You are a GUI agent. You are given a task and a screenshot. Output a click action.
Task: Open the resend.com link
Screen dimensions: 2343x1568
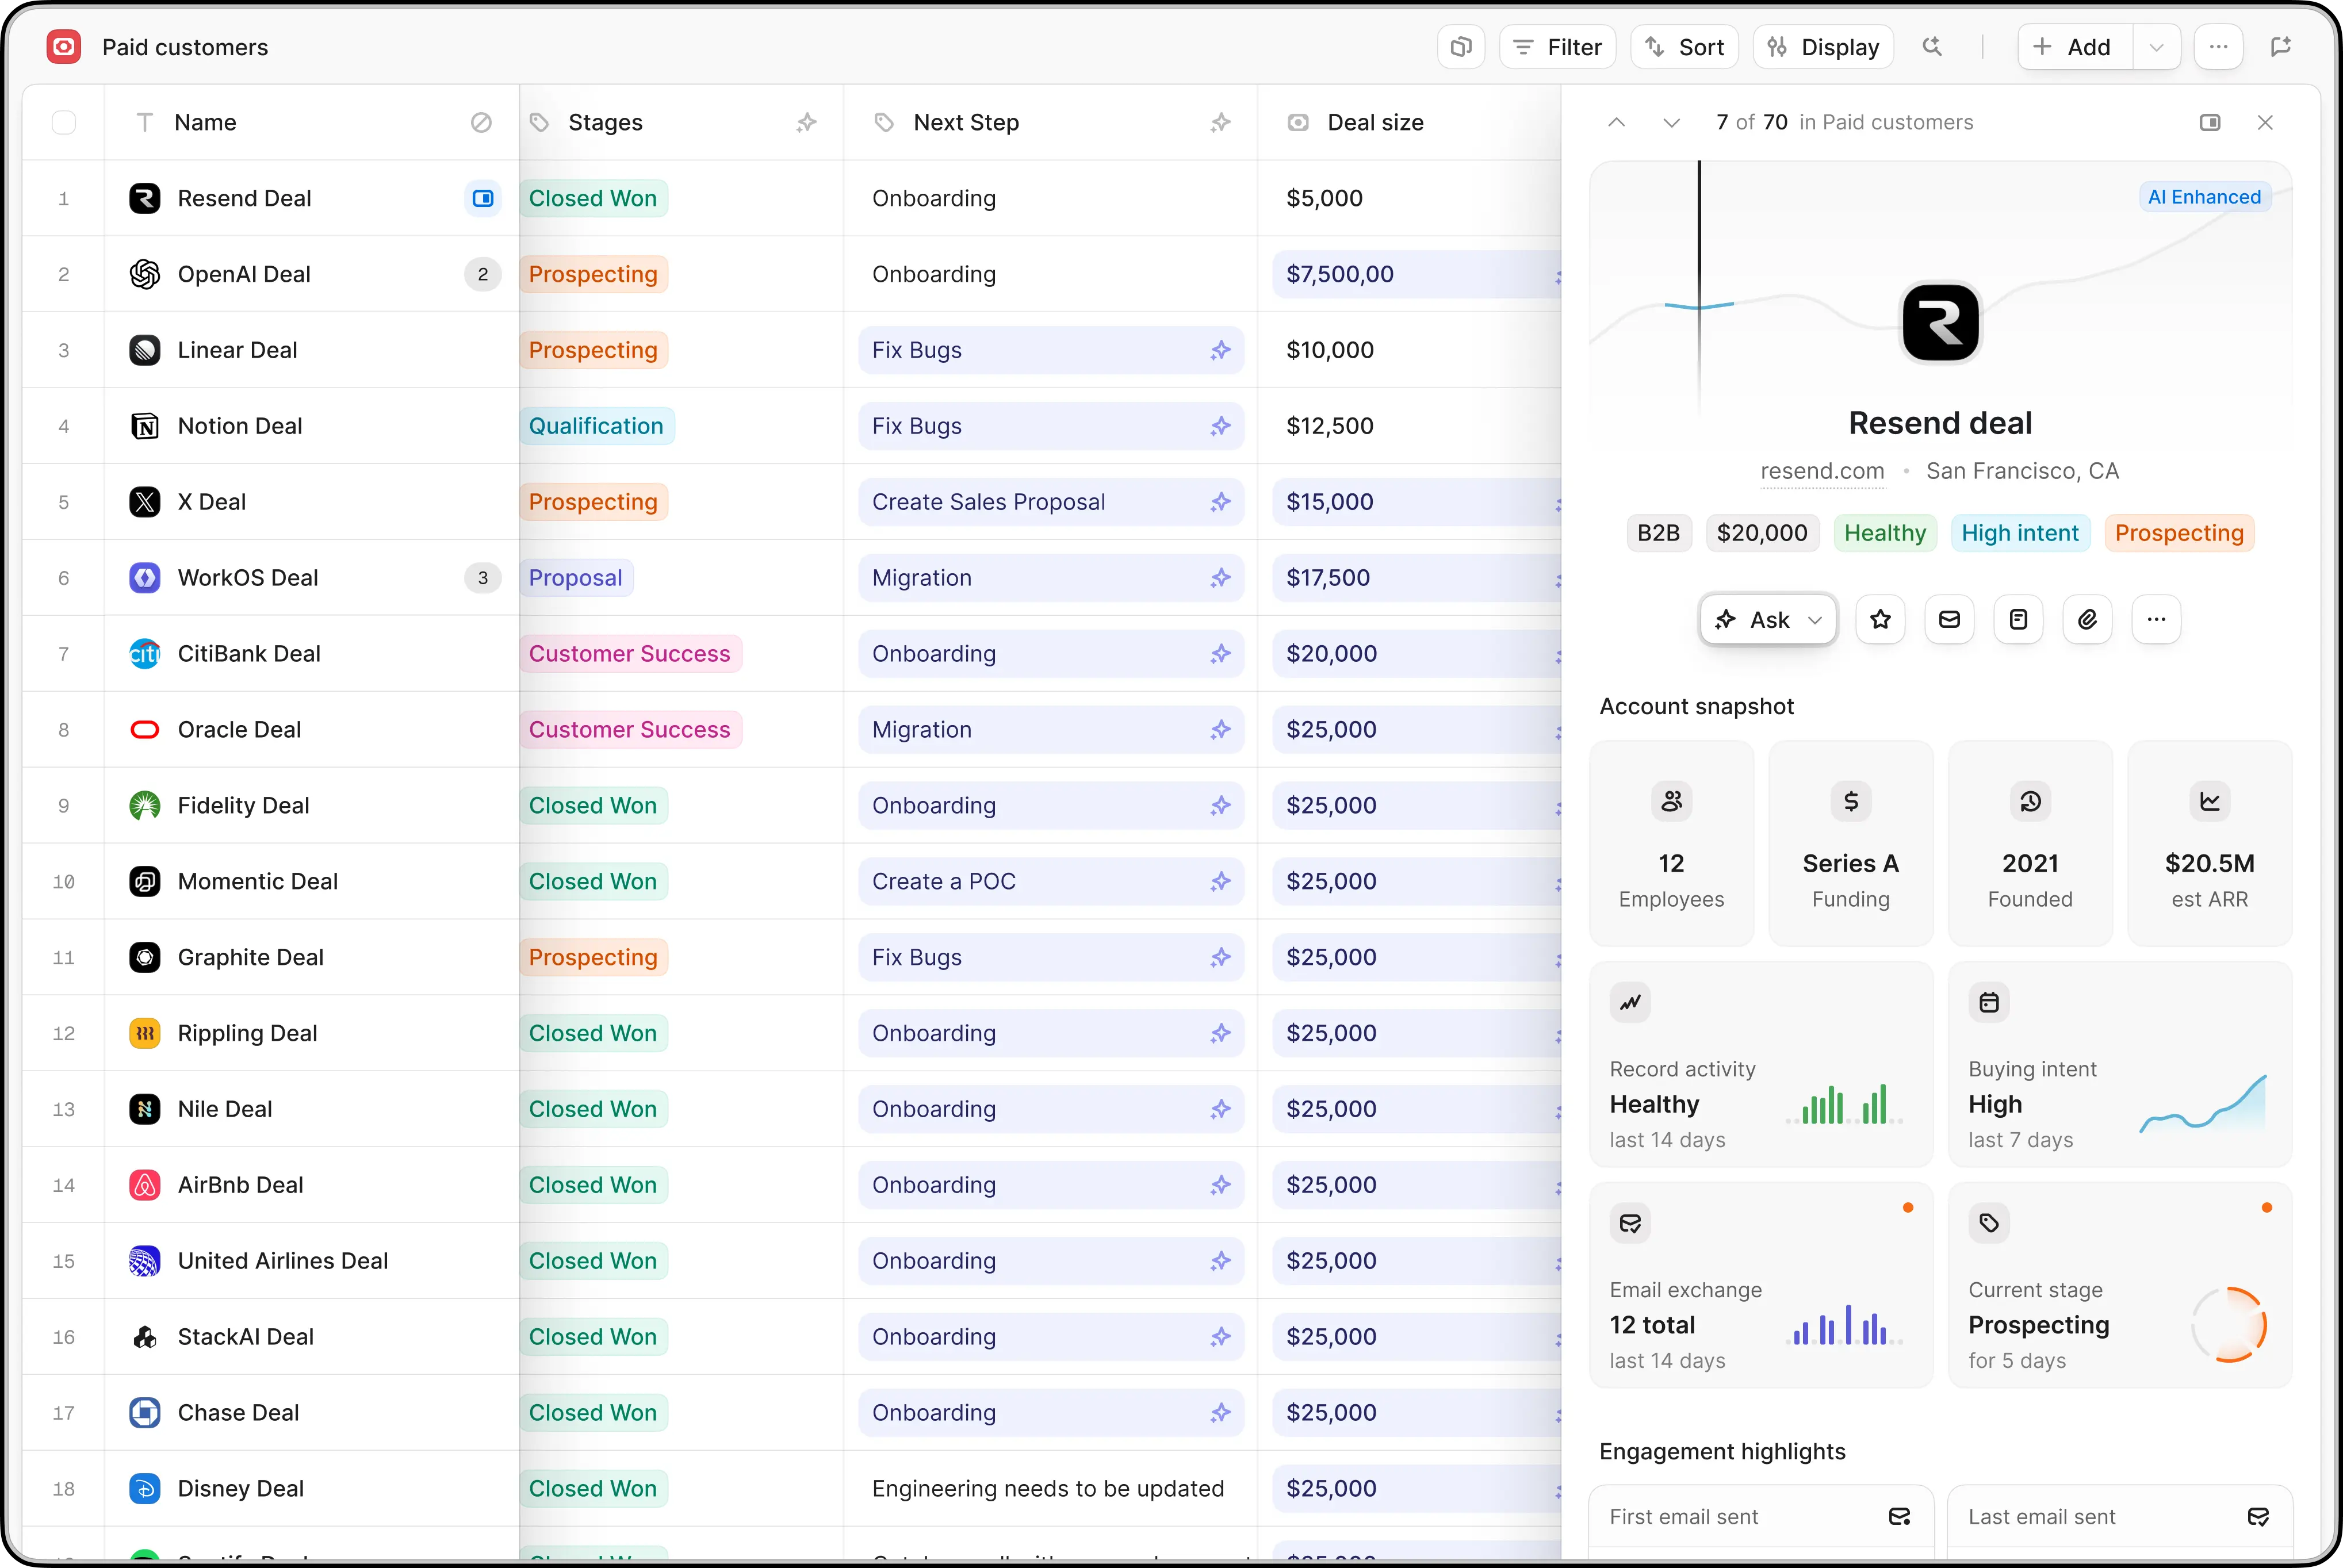[x=1822, y=471]
